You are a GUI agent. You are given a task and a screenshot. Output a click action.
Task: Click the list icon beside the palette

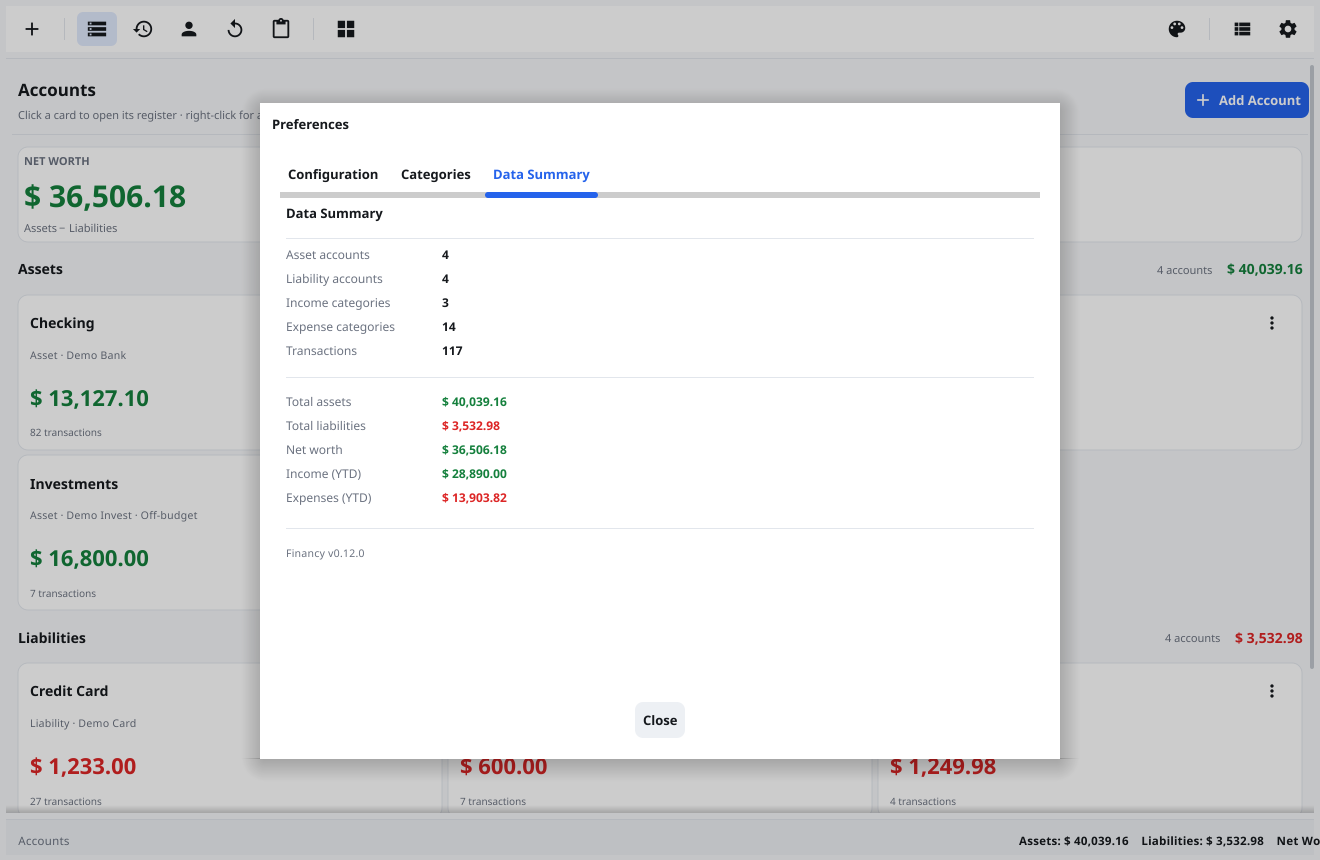click(x=1242, y=29)
